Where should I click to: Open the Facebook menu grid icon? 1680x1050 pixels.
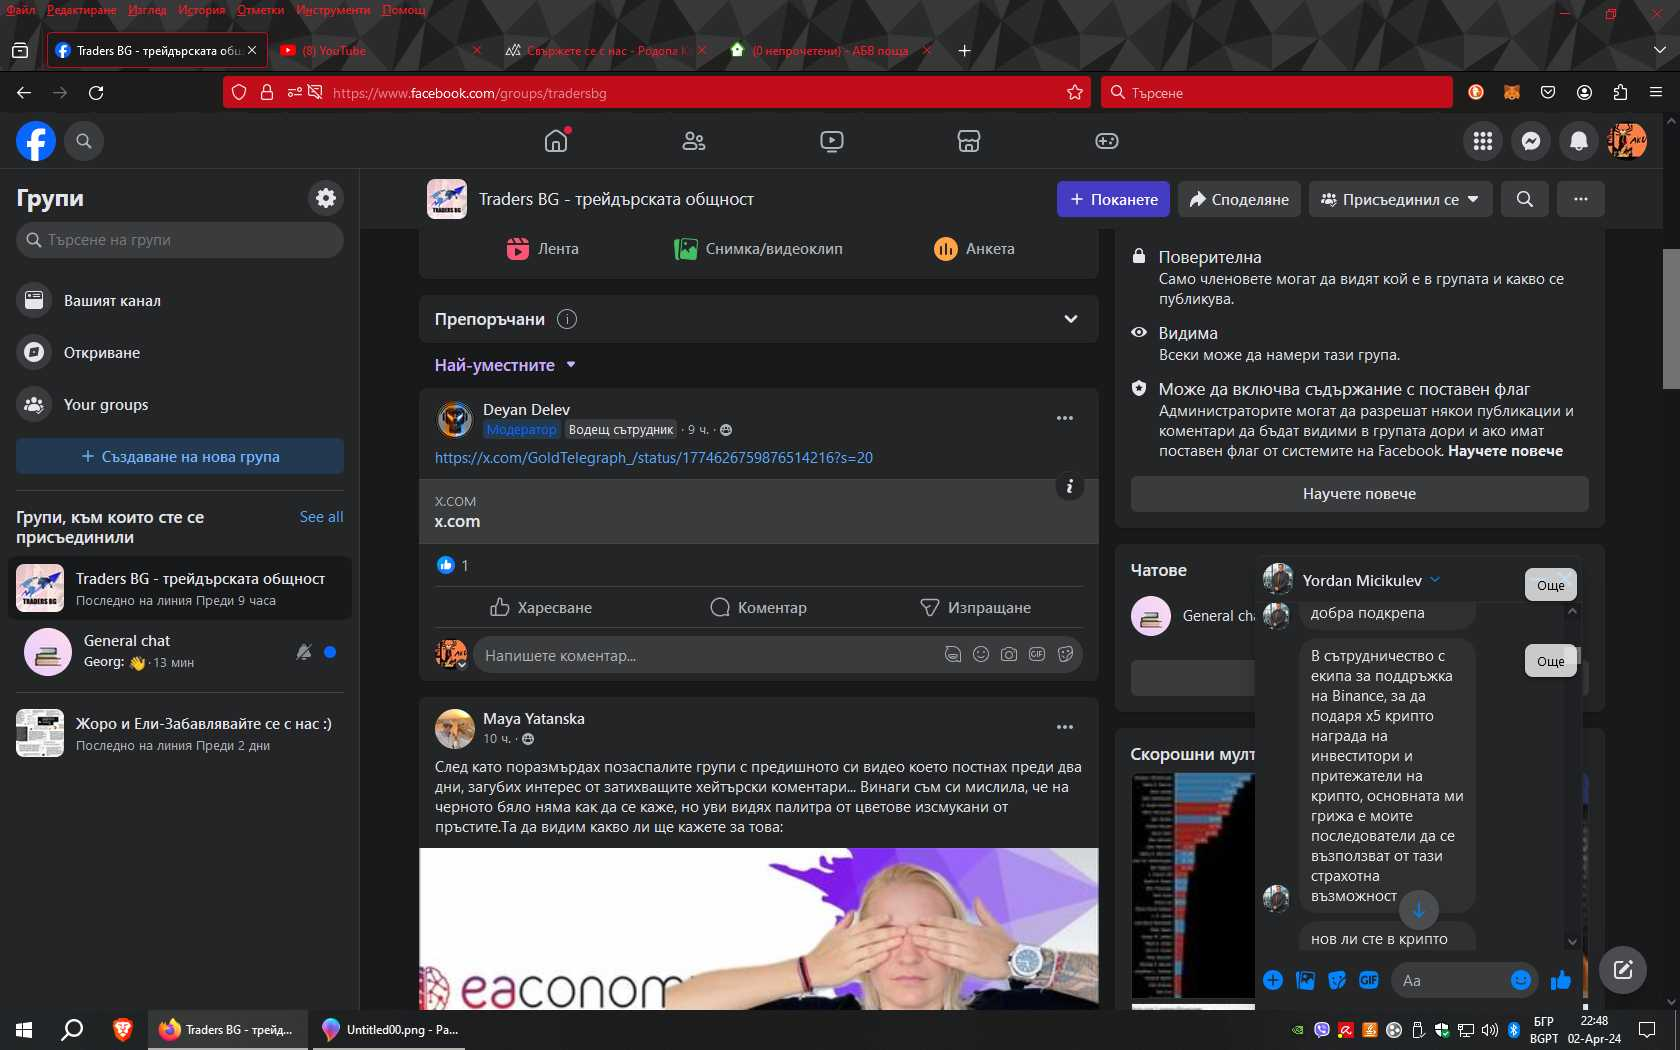coord(1482,141)
